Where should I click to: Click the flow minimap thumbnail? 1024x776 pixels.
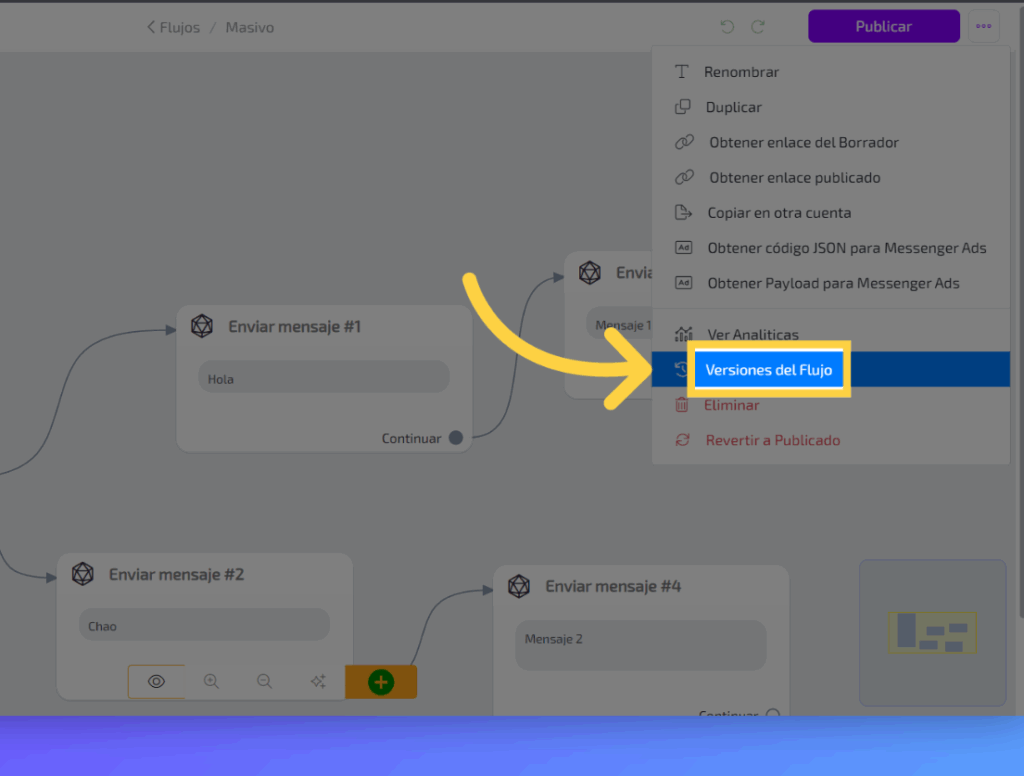click(932, 632)
